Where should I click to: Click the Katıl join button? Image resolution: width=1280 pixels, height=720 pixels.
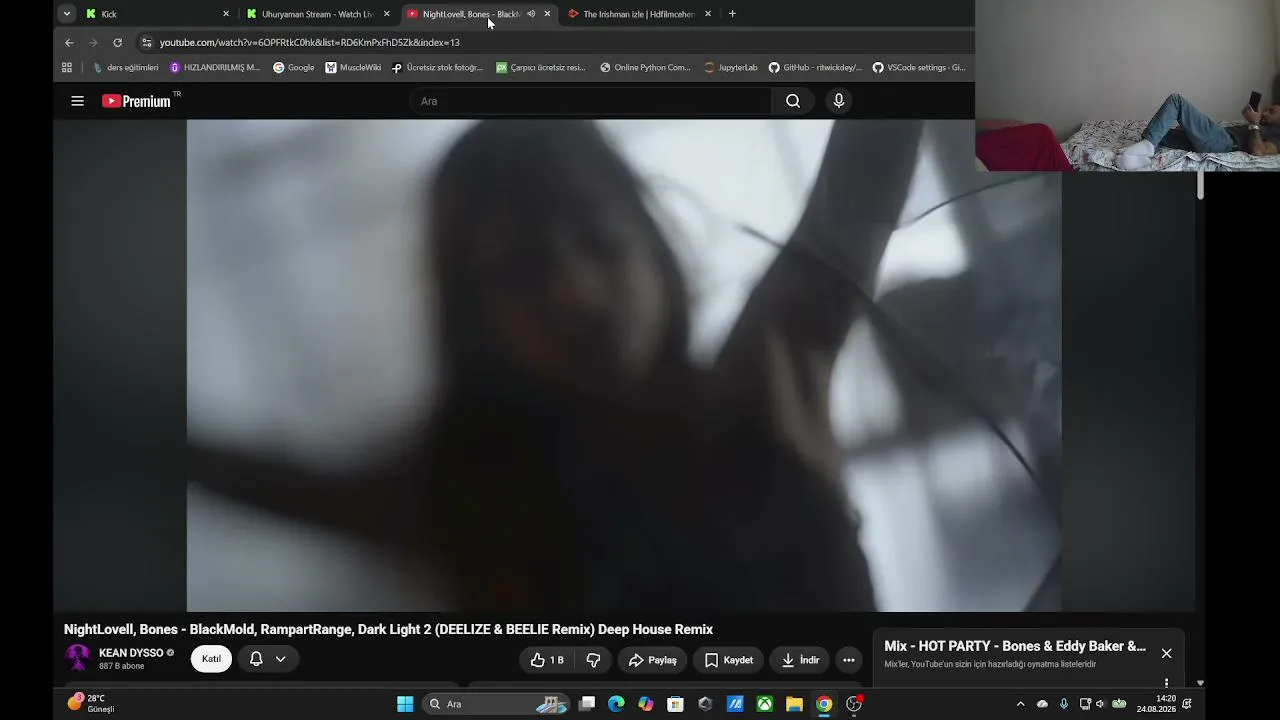(x=212, y=659)
